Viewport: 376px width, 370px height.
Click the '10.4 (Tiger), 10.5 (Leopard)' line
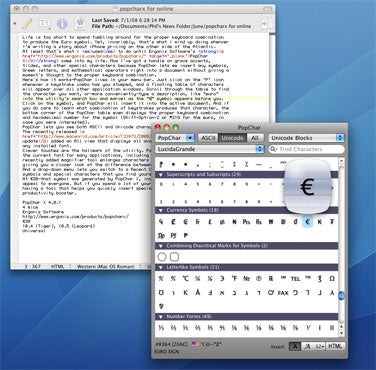tap(58, 226)
